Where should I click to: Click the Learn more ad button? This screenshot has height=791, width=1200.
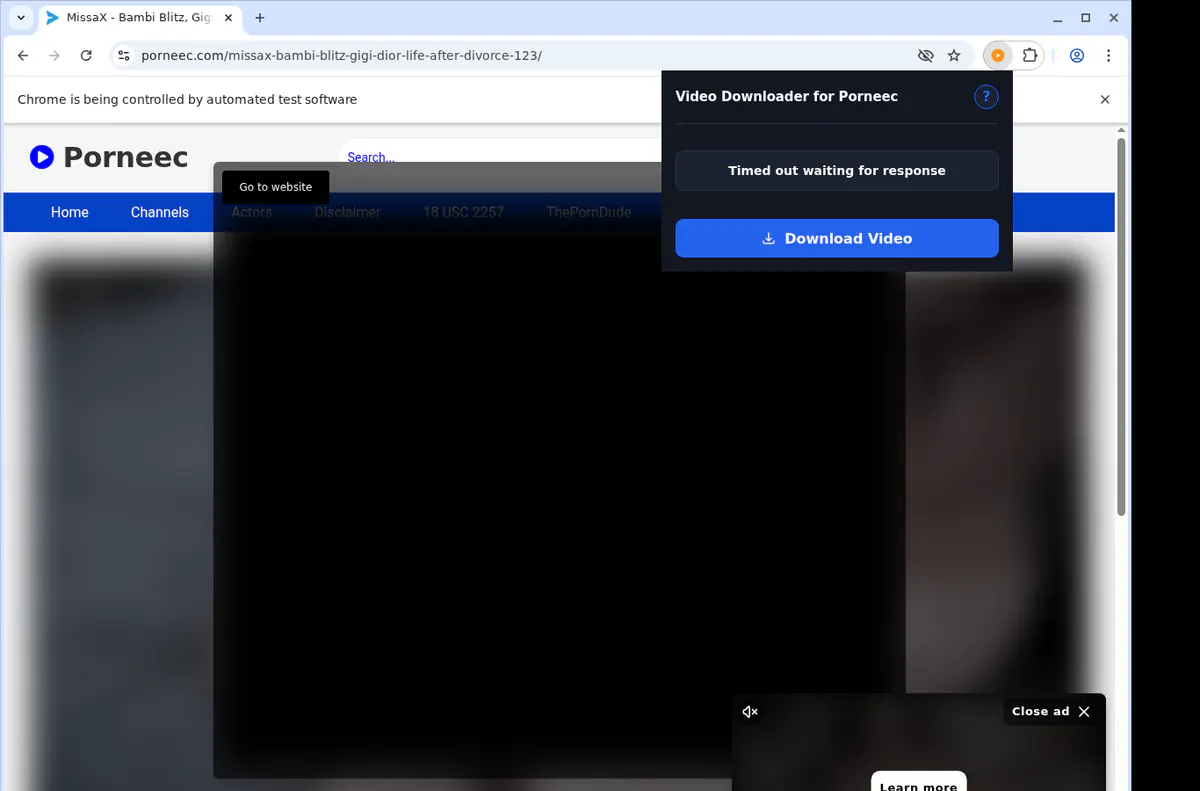918,782
